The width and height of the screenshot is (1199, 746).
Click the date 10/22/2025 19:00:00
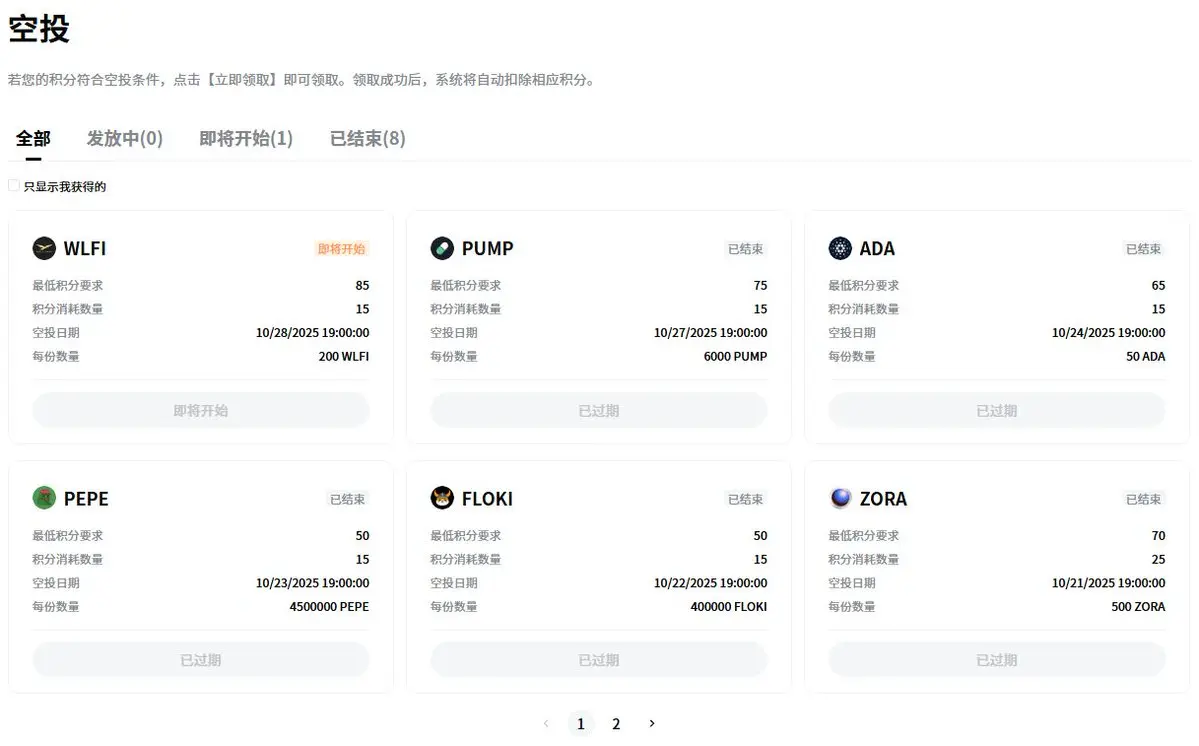click(710, 582)
